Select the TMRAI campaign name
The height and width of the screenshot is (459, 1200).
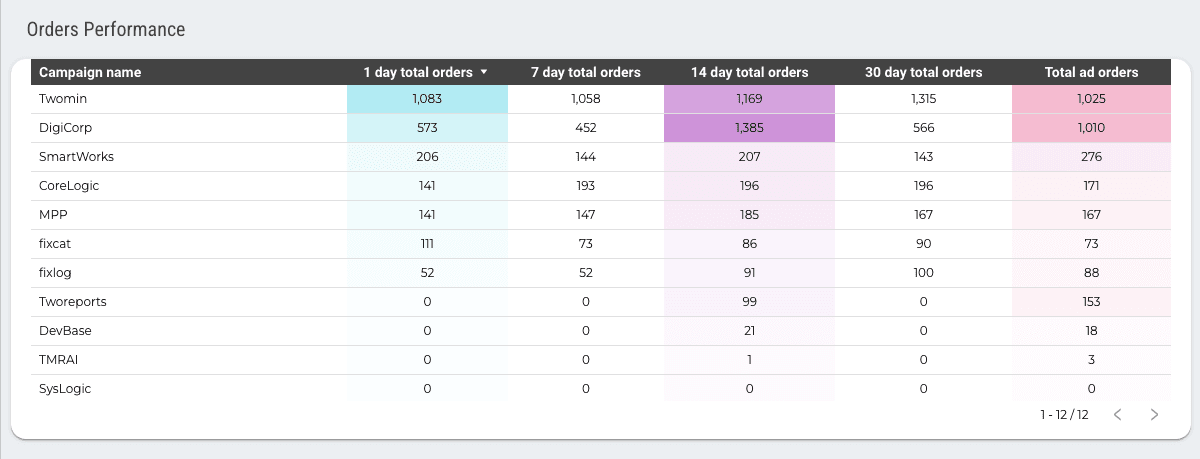[58, 360]
